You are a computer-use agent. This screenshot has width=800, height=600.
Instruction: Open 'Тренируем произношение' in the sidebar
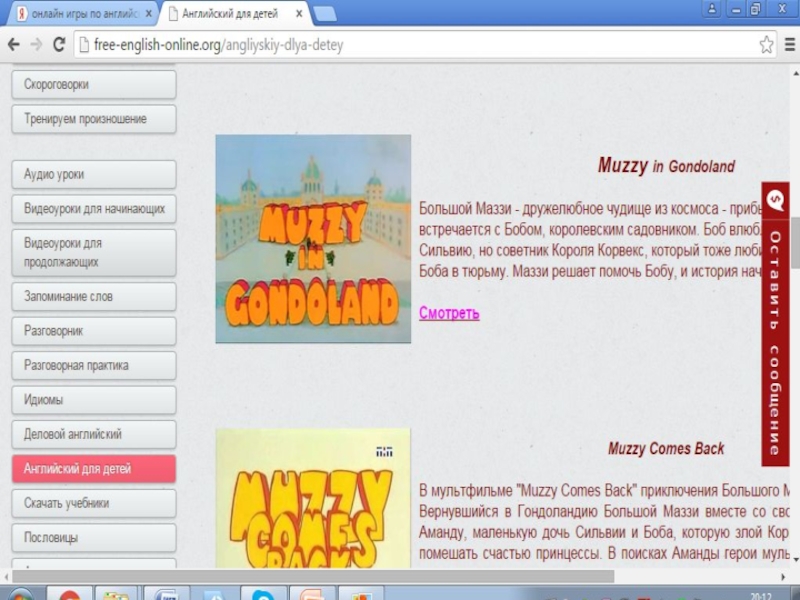[94, 119]
